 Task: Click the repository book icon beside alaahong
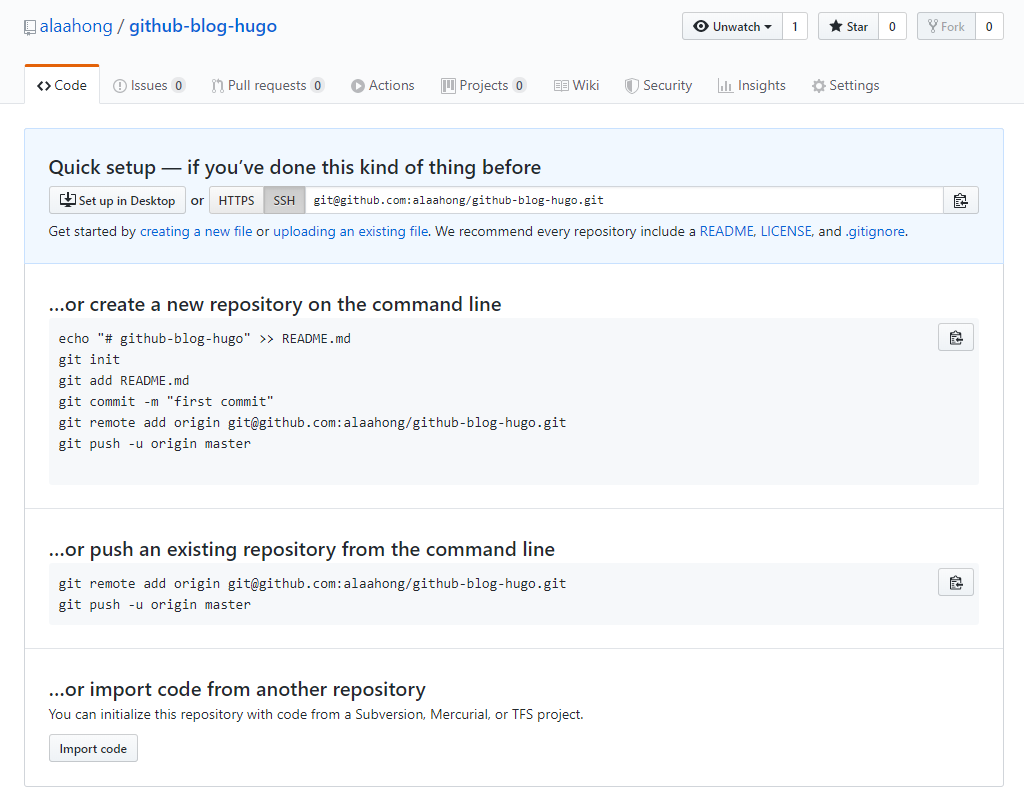[x=29, y=27]
